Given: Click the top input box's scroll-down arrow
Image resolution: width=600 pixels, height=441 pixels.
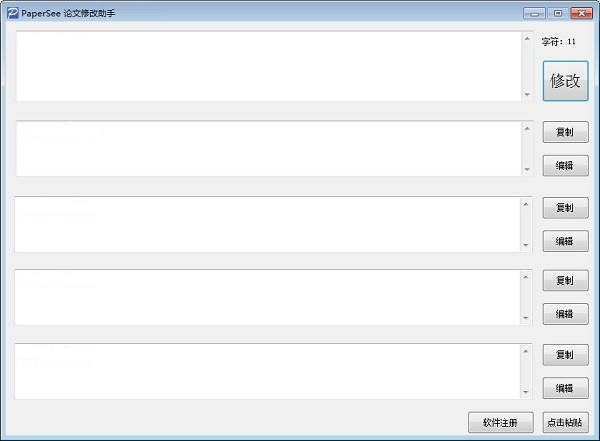Looking at the screenshot, I should (527, 95).
